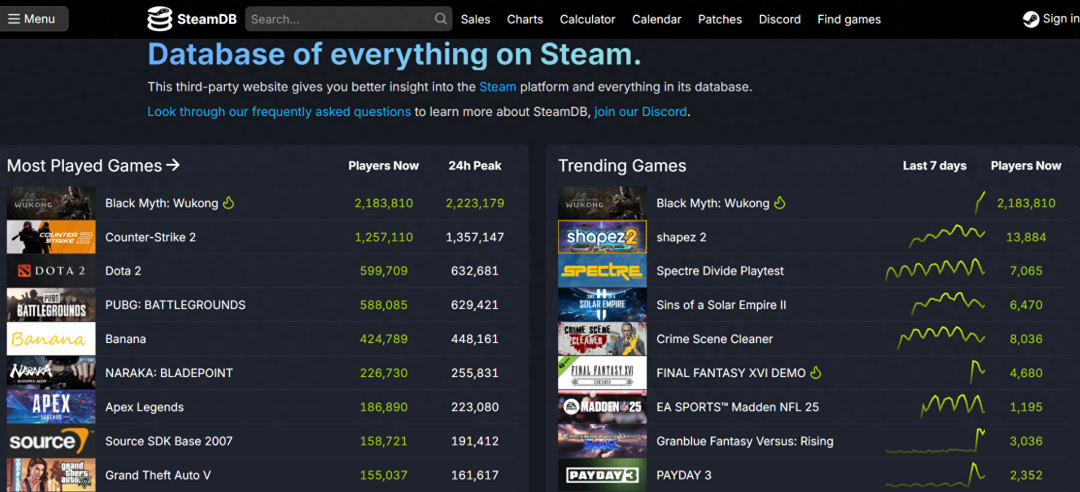
Task: Click the Dota 2 logo thumbnail
Action: 51,271
